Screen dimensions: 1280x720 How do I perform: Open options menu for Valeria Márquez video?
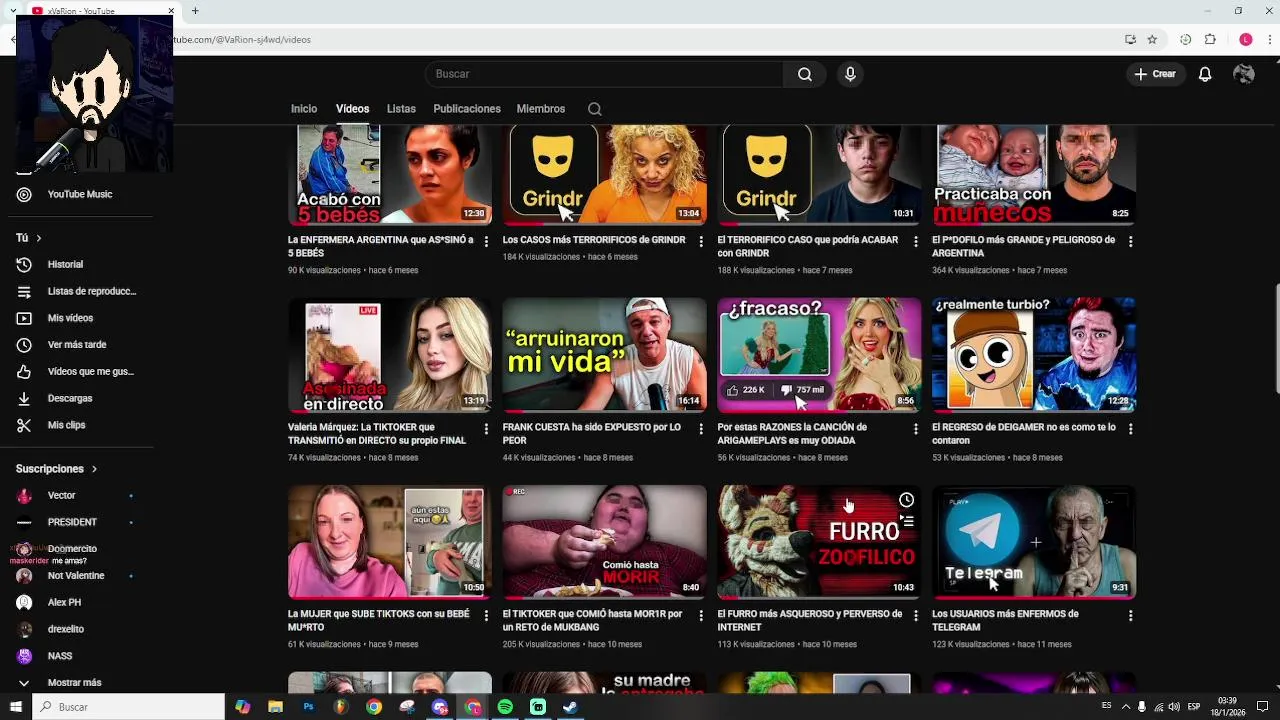coord(487,429)
